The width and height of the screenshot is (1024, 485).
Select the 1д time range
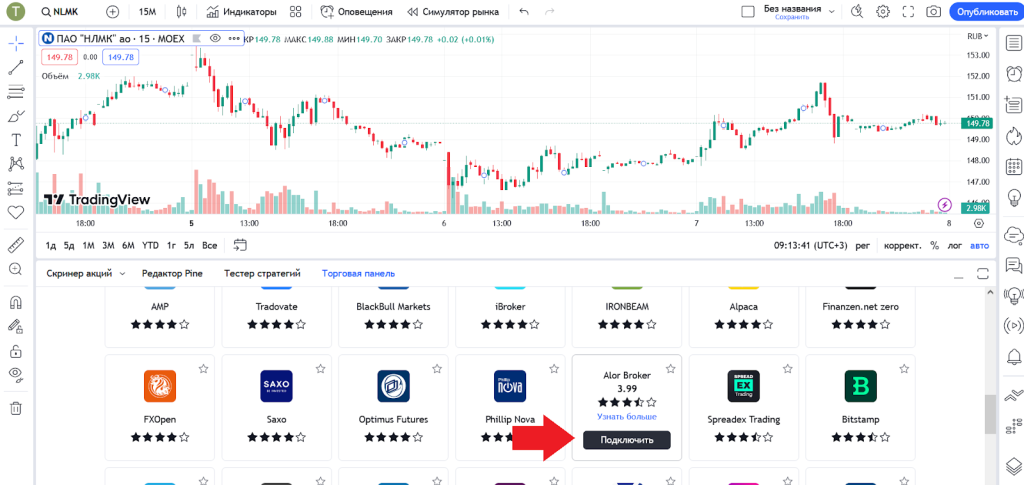pos(50,245)
